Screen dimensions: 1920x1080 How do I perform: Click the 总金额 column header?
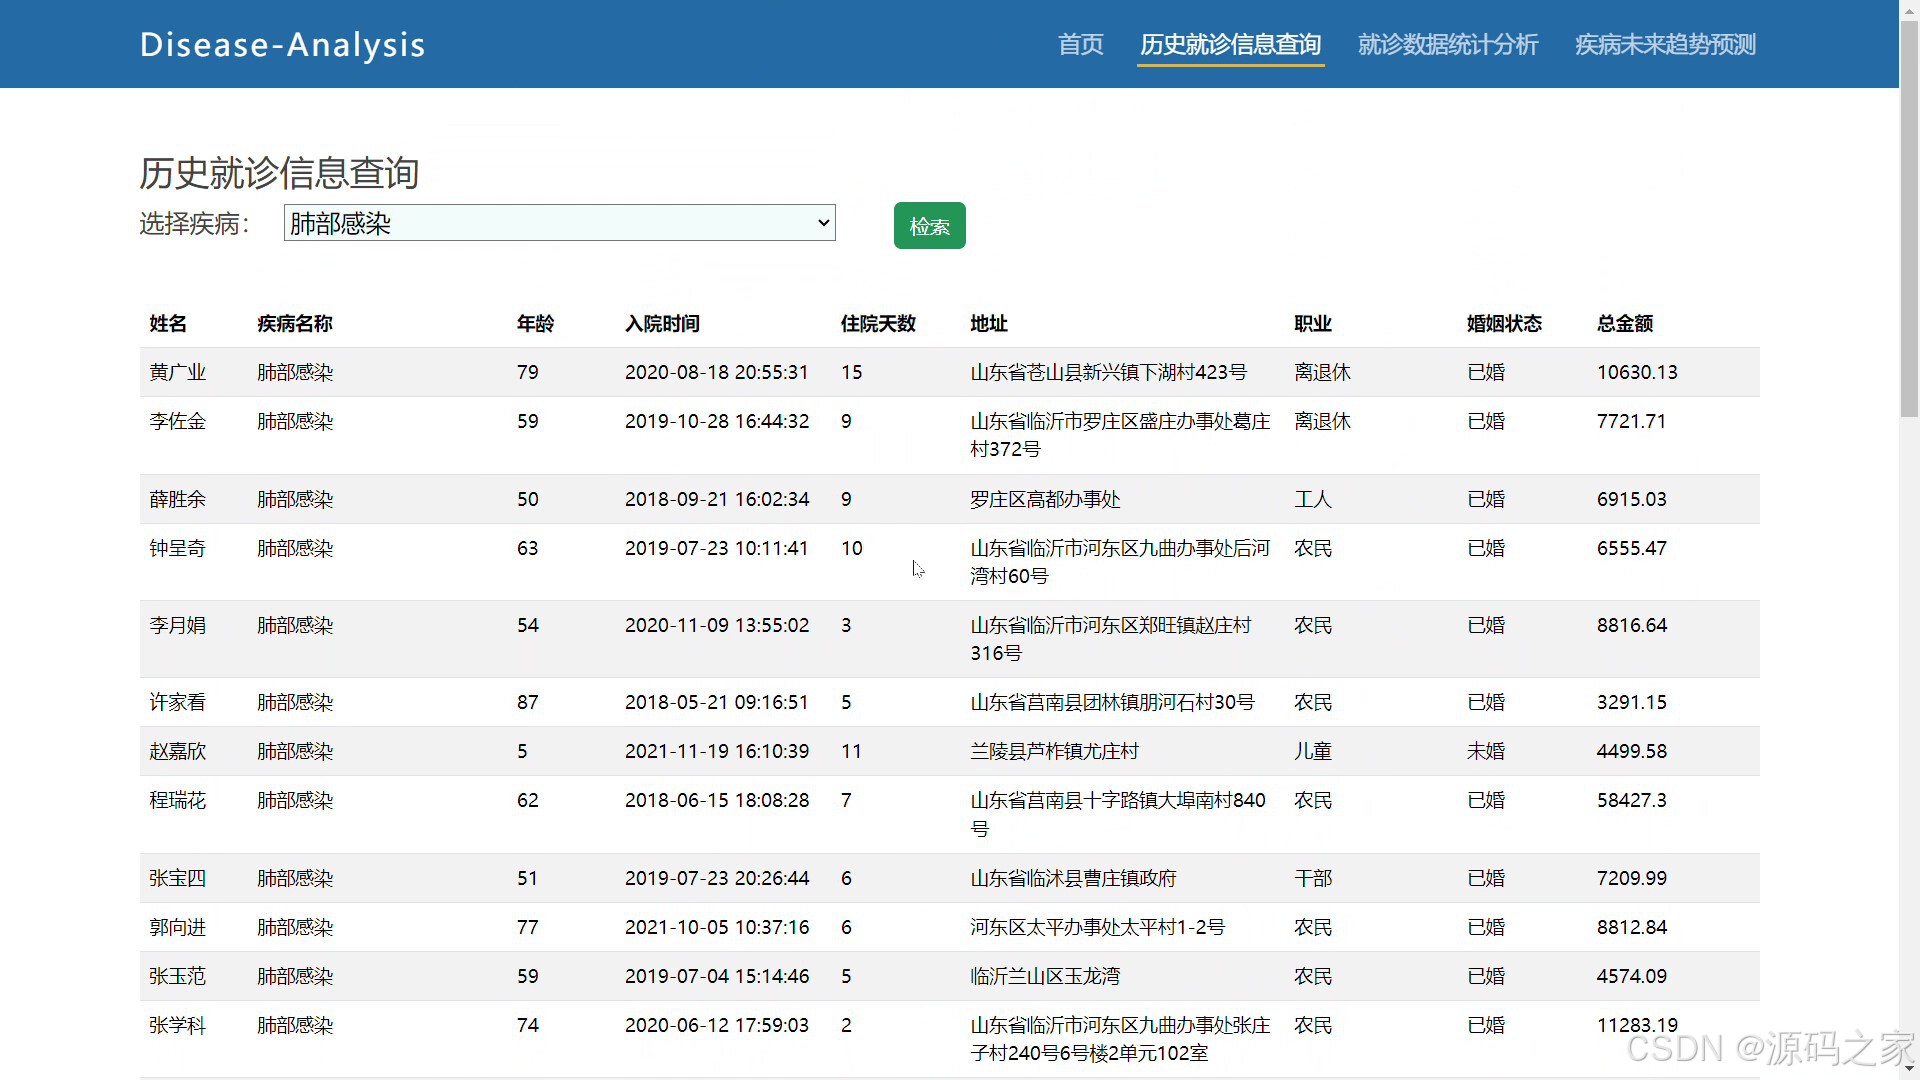pyautogui.click(x=1625, y=323)
